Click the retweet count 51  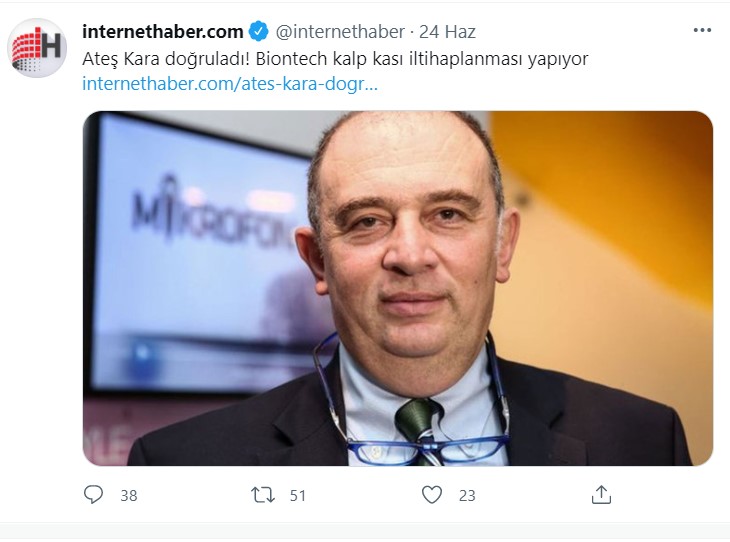coord(297,495)
